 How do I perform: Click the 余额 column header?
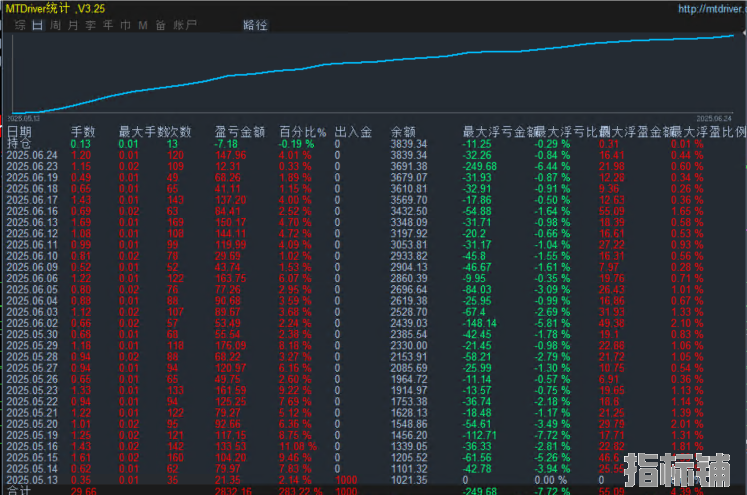[403, 131]
